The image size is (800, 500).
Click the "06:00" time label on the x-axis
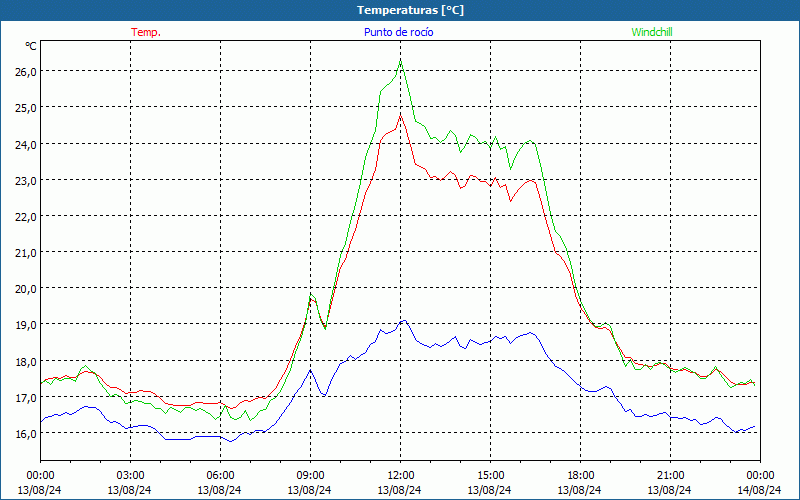click(220, 476)
